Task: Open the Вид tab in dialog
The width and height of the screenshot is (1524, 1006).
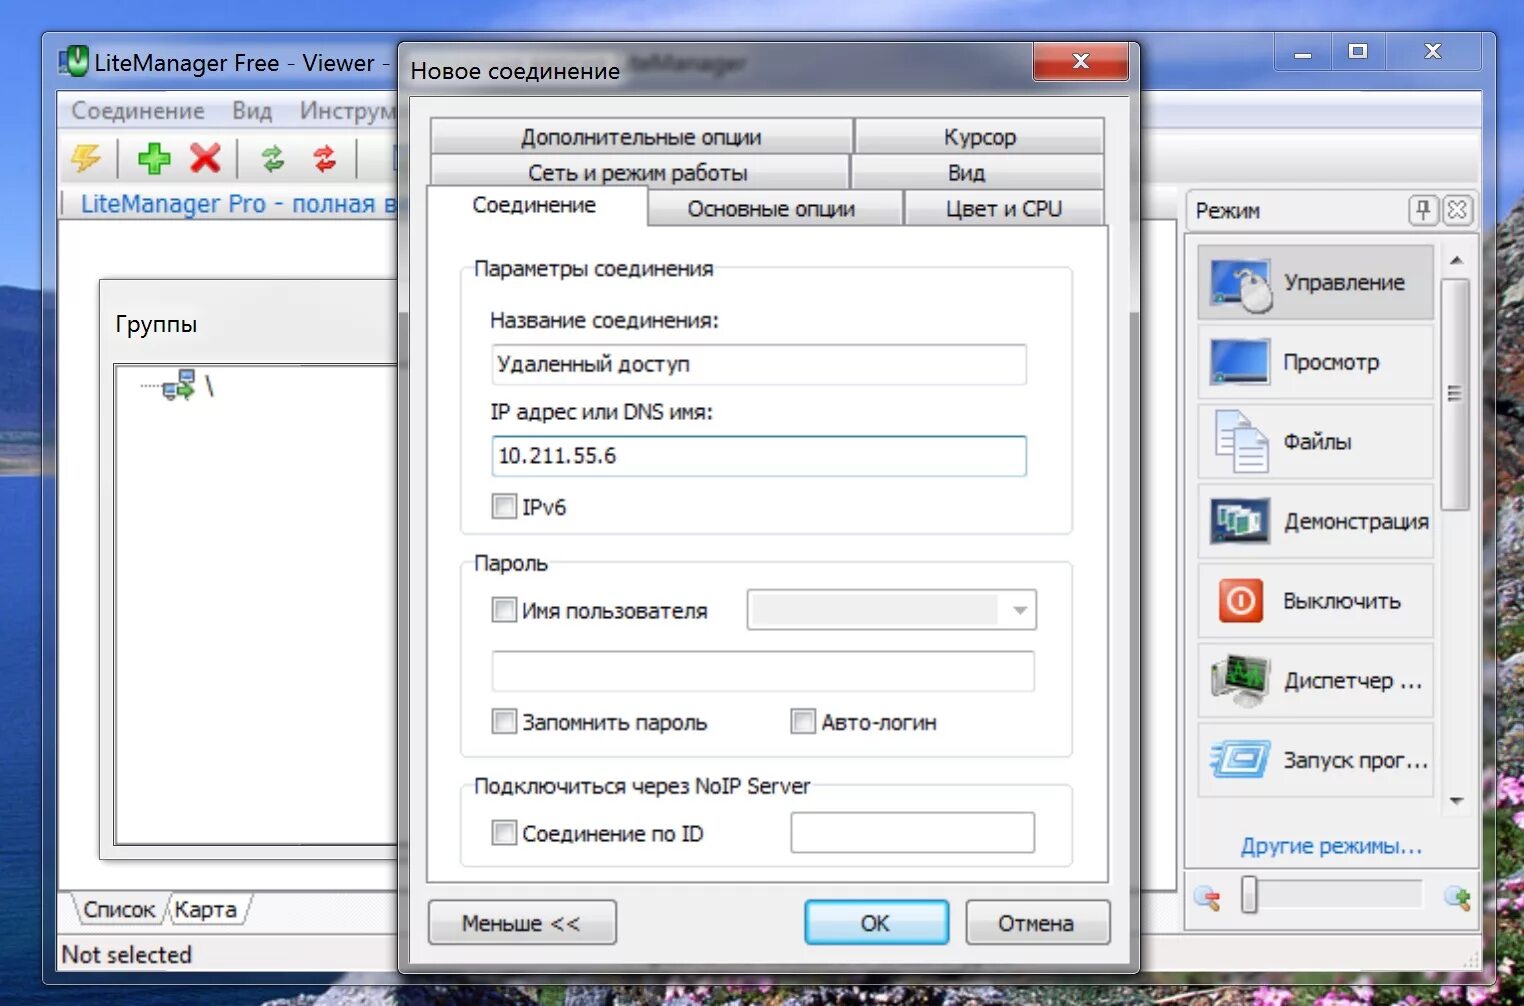Action: (x=967, y=172)
